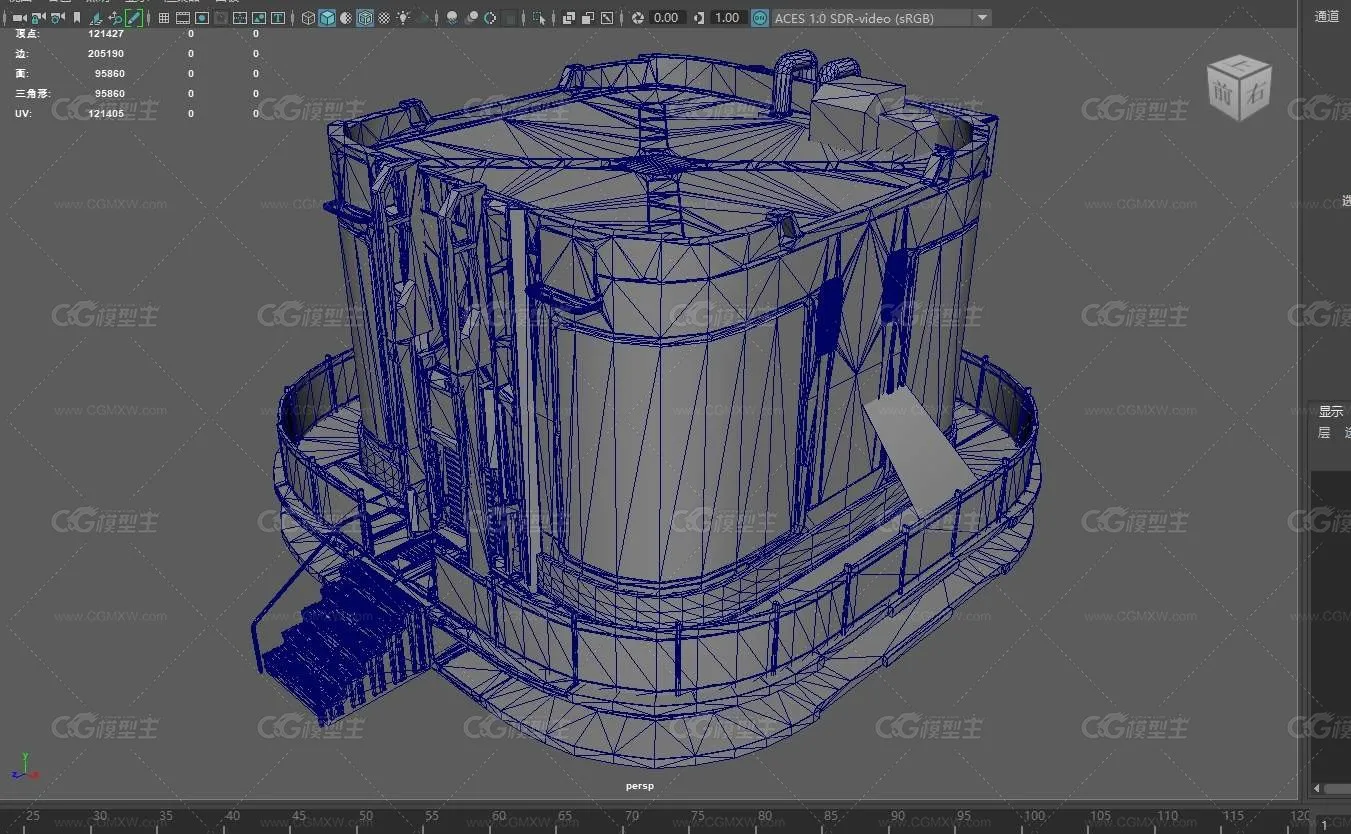Click frame 30 on the time slider
Image resolution: width=1351 pixels, height=834 pixels.
point(99,817)
